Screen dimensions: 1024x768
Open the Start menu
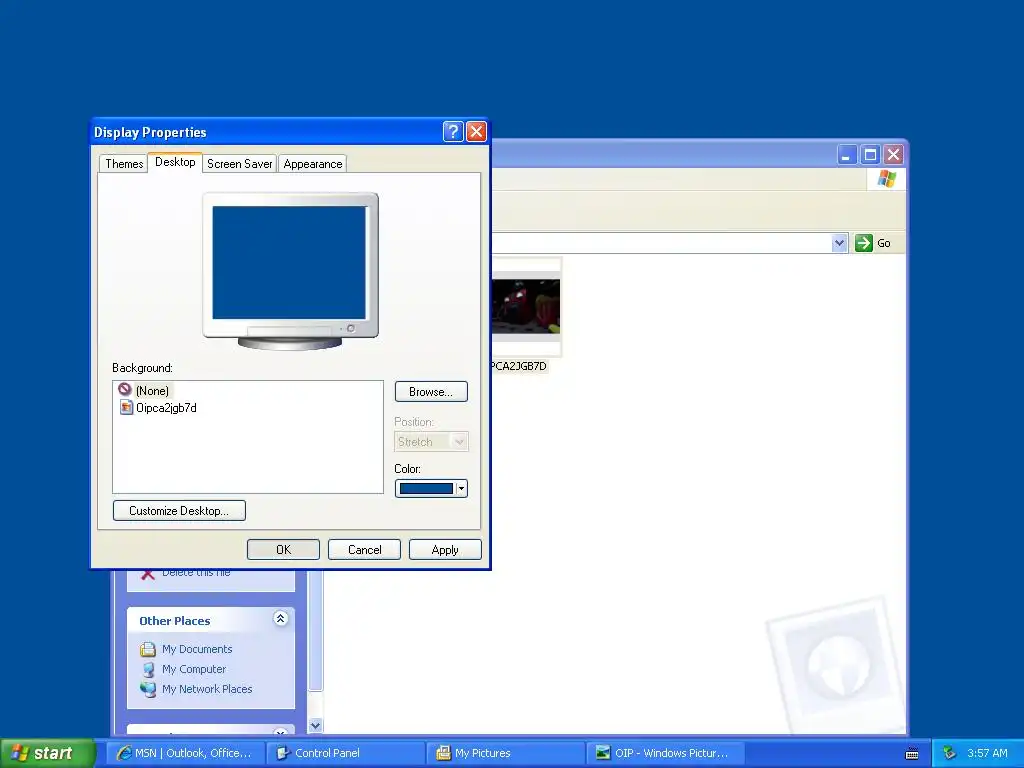coord(47,753)
